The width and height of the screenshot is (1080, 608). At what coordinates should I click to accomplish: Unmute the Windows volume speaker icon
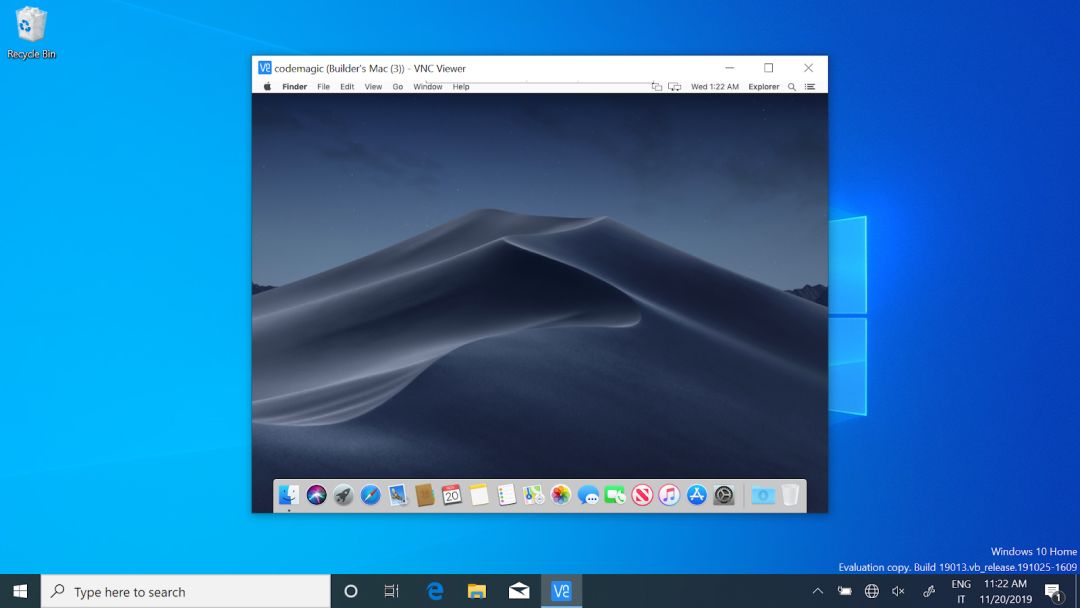898,591
